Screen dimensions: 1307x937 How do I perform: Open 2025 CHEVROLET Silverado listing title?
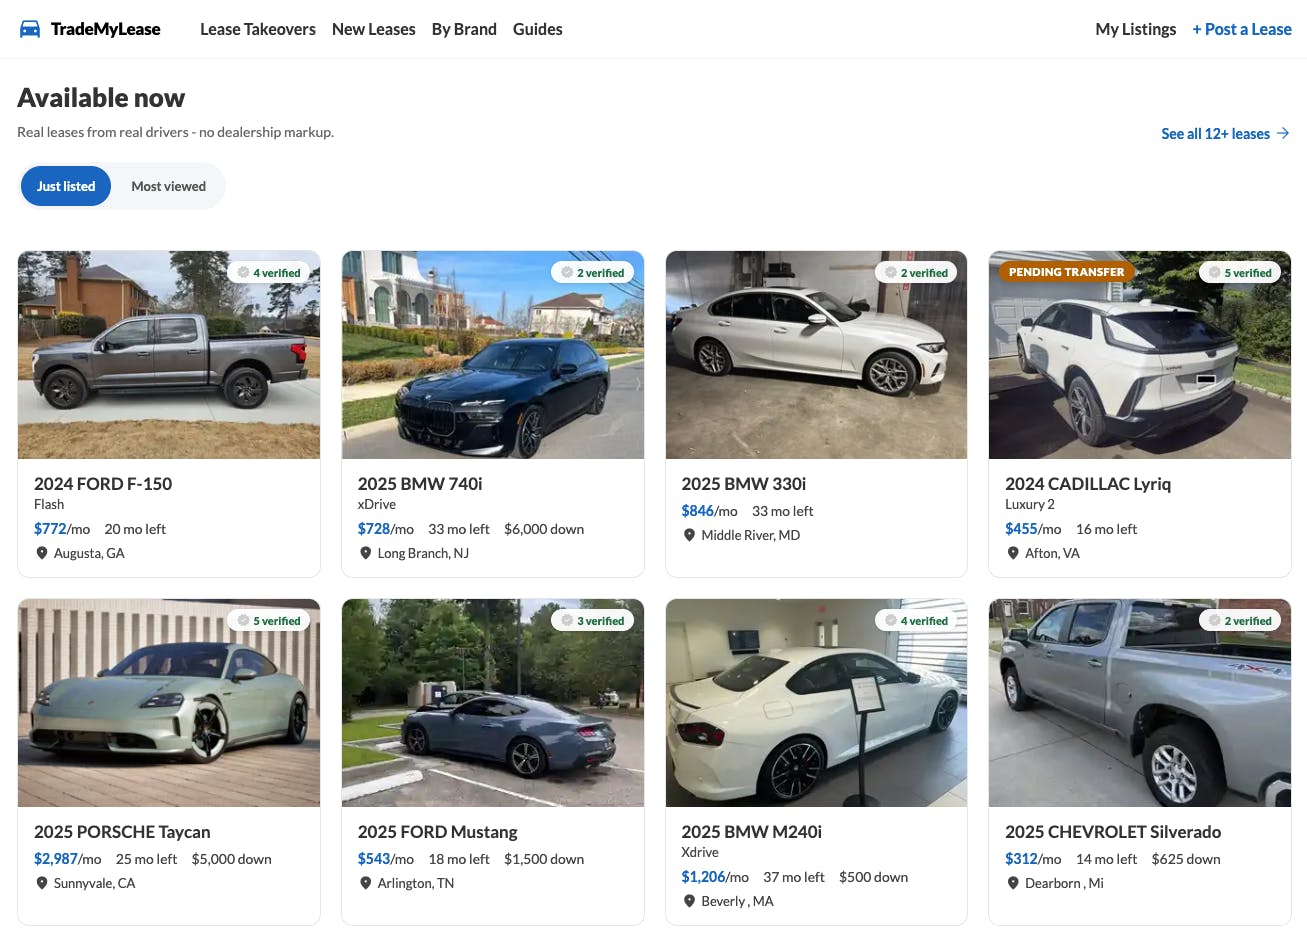pos(1113,832)
